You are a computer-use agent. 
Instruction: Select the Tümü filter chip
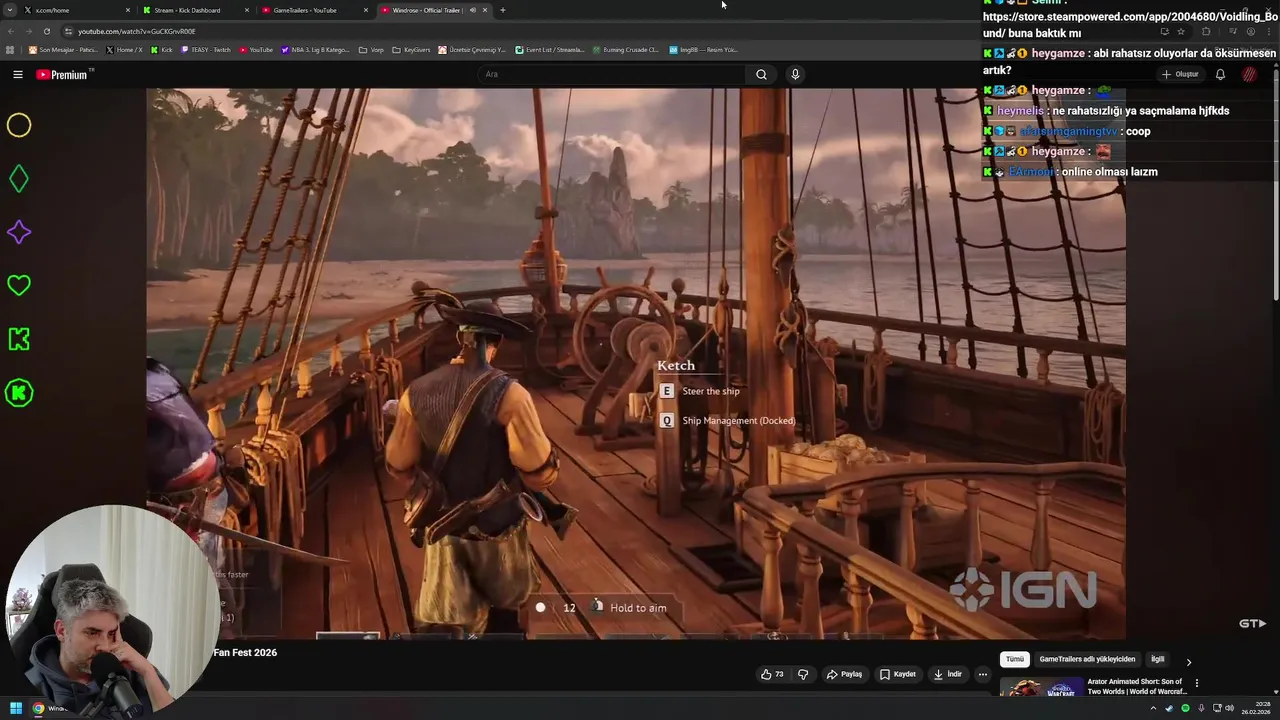click(x=1014, y=660)
